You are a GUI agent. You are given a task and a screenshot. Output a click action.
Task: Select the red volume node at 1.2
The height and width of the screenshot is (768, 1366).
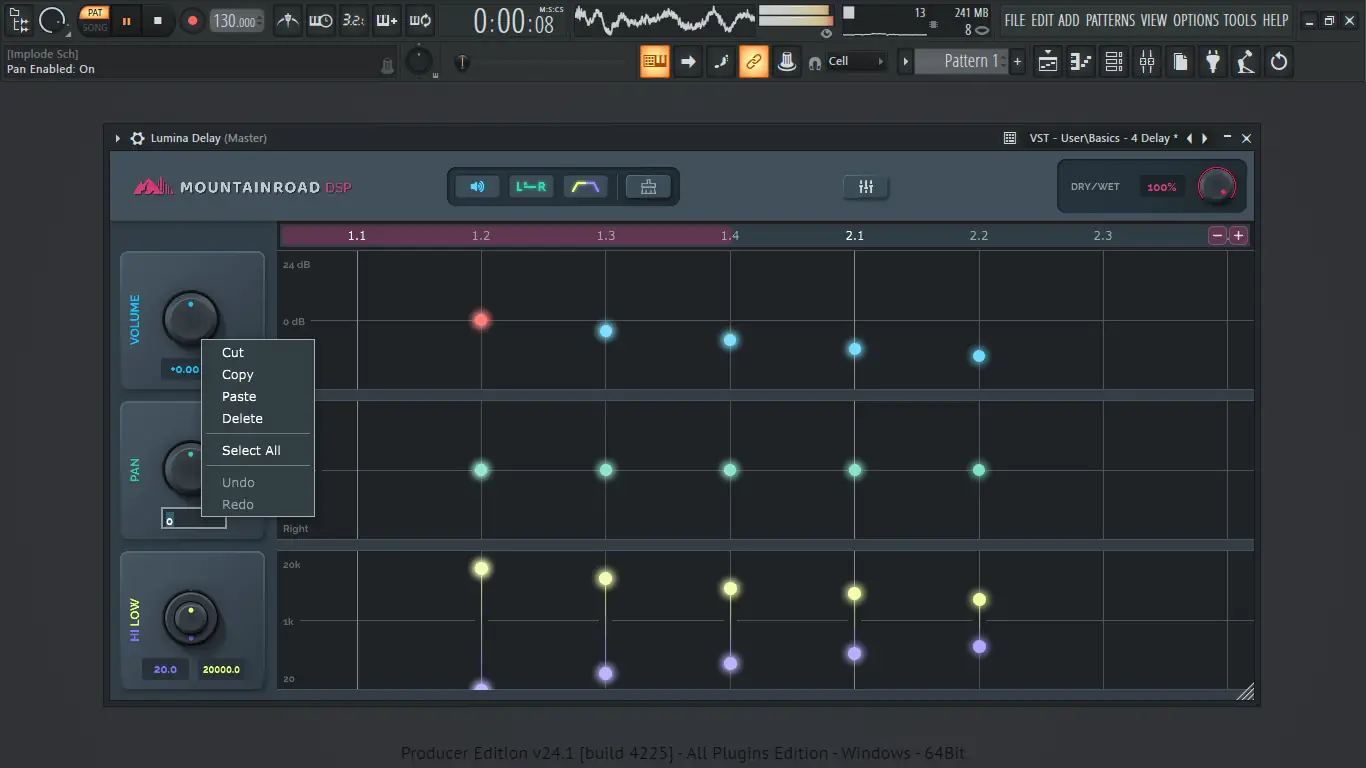pos(481,320)
